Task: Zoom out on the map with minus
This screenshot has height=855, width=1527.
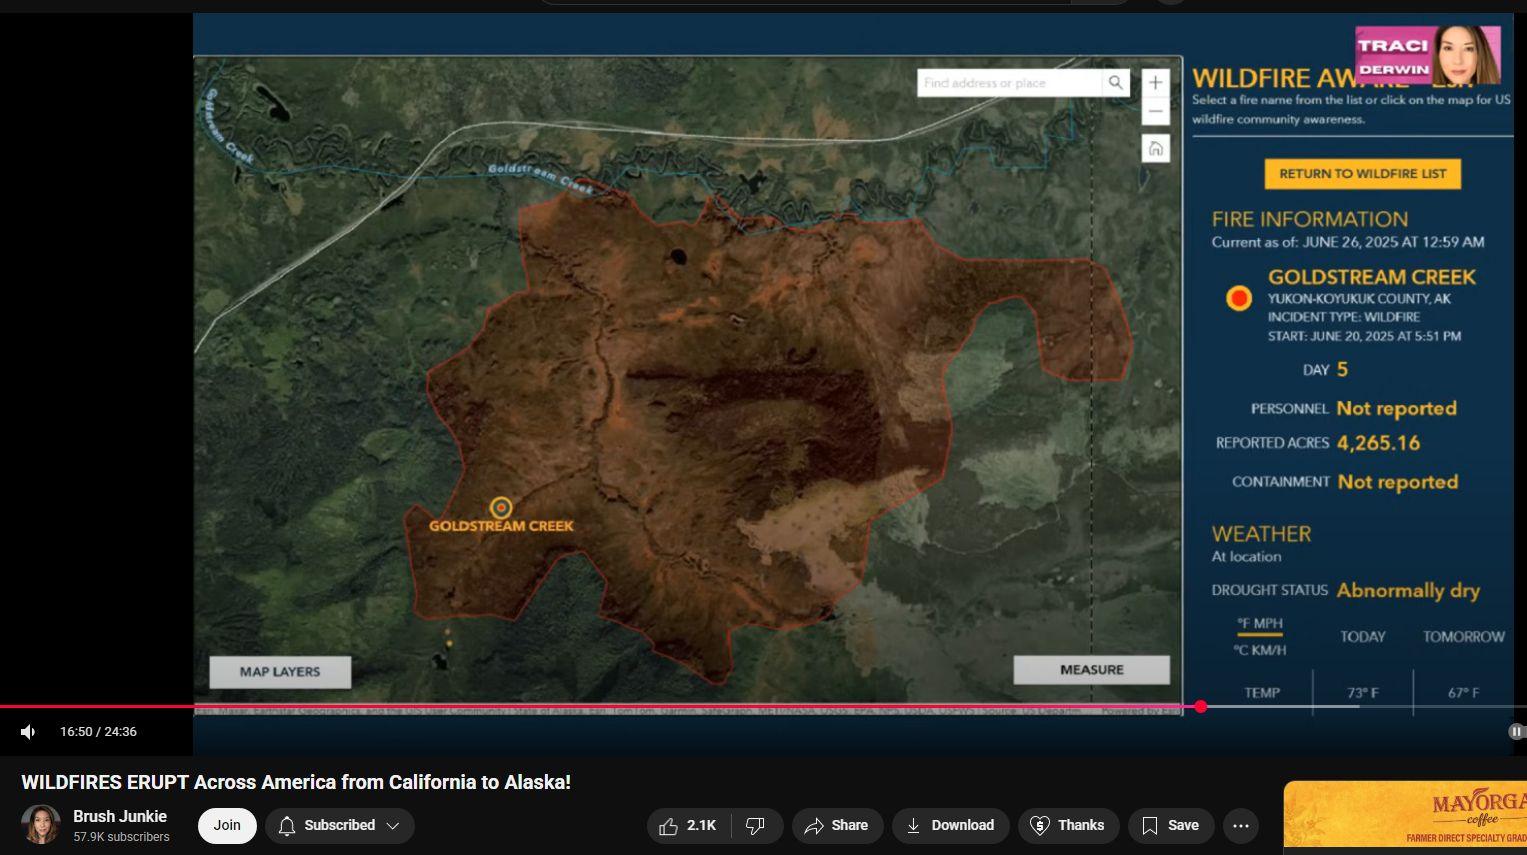Action: pyautogui.click(x=1155, y=111)
